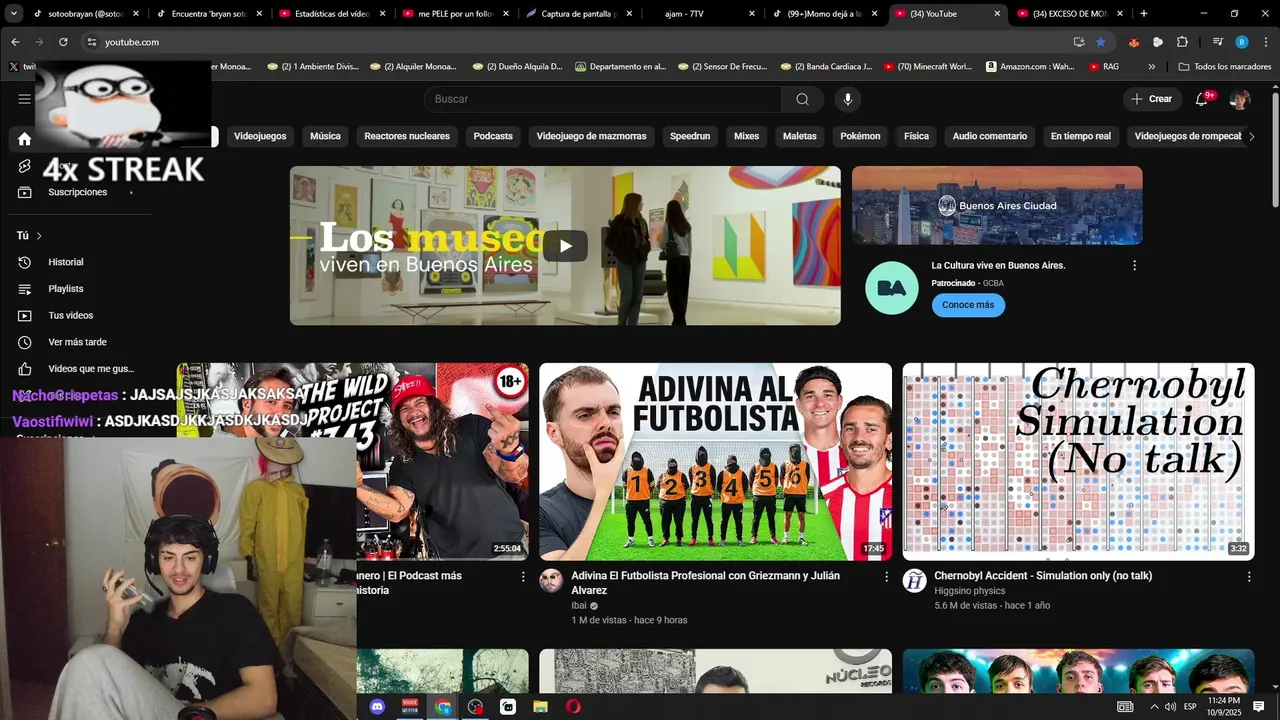The height and width of the screenshot is (720, 1280).
Task: View site information icon in address bar
Action: [91, 42]
